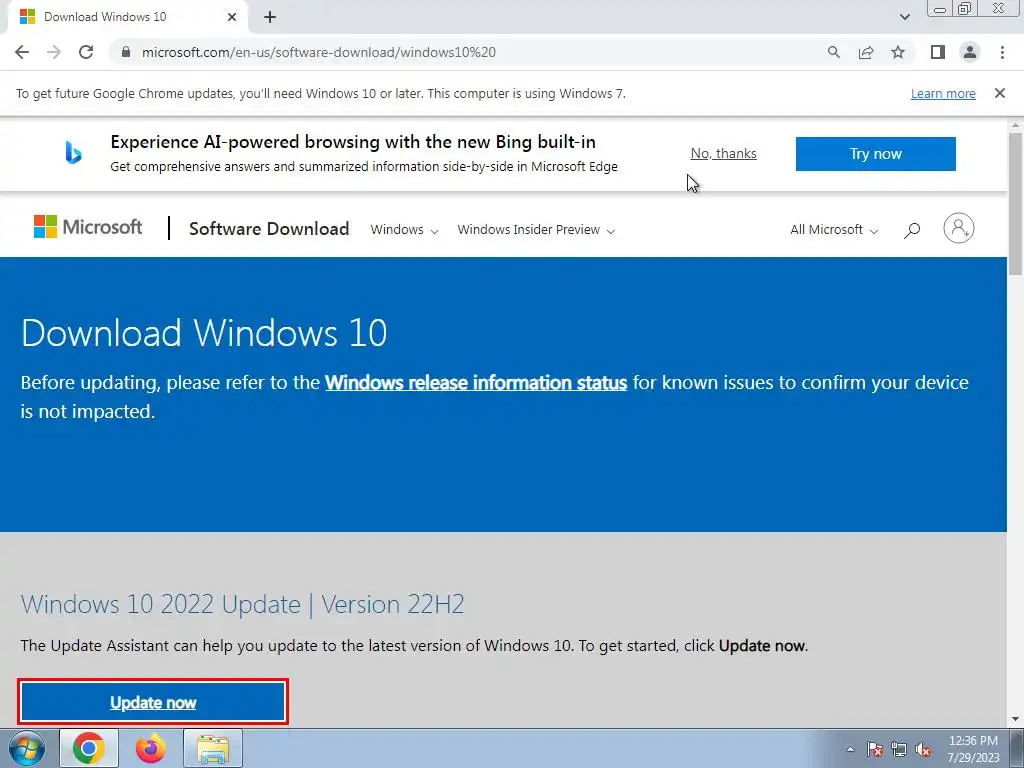This screenshot has width=1024, height=768.
Task: Open the Software Download link
Action: [269, 229]
